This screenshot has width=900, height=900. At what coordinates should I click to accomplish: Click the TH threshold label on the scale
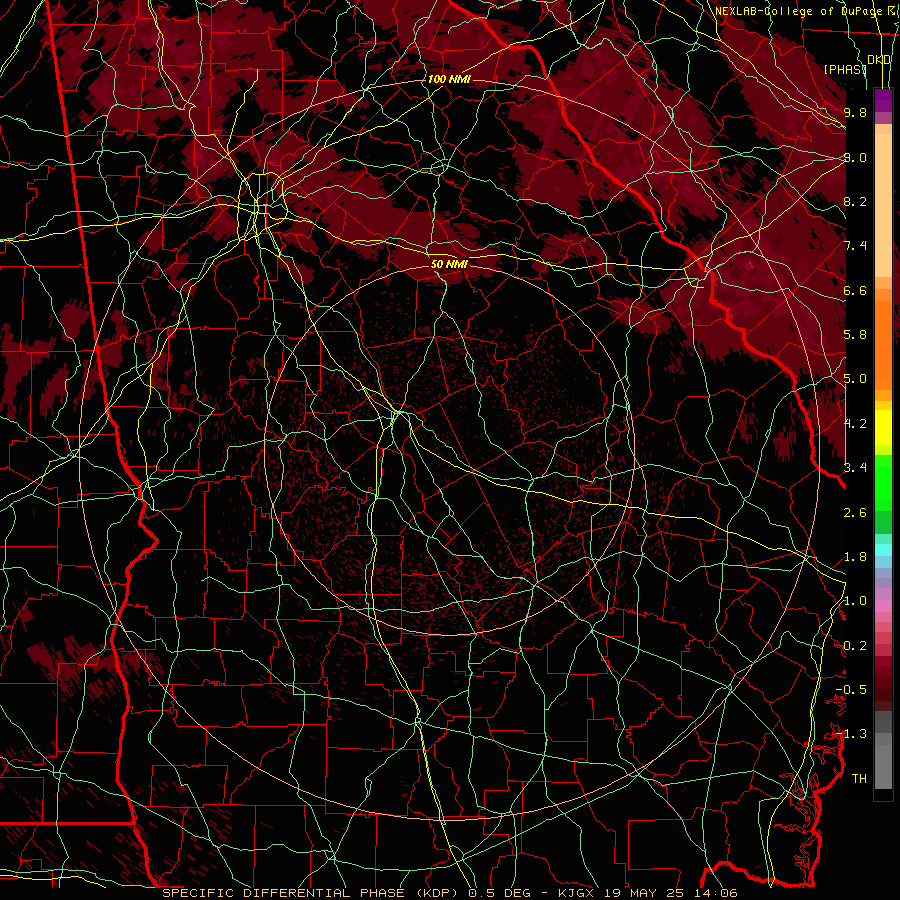(859, 779)
